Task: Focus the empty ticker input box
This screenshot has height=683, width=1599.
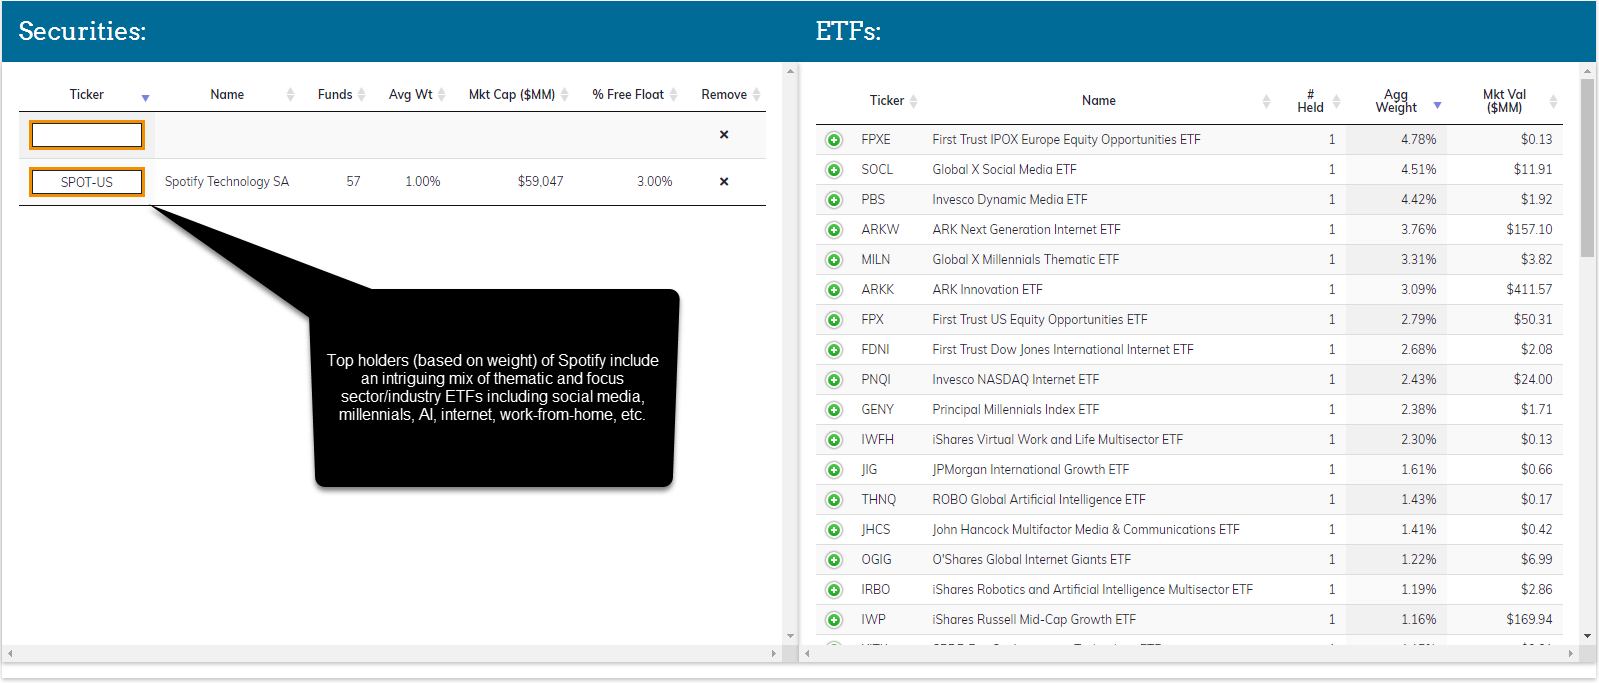Action: coord(87,135)
